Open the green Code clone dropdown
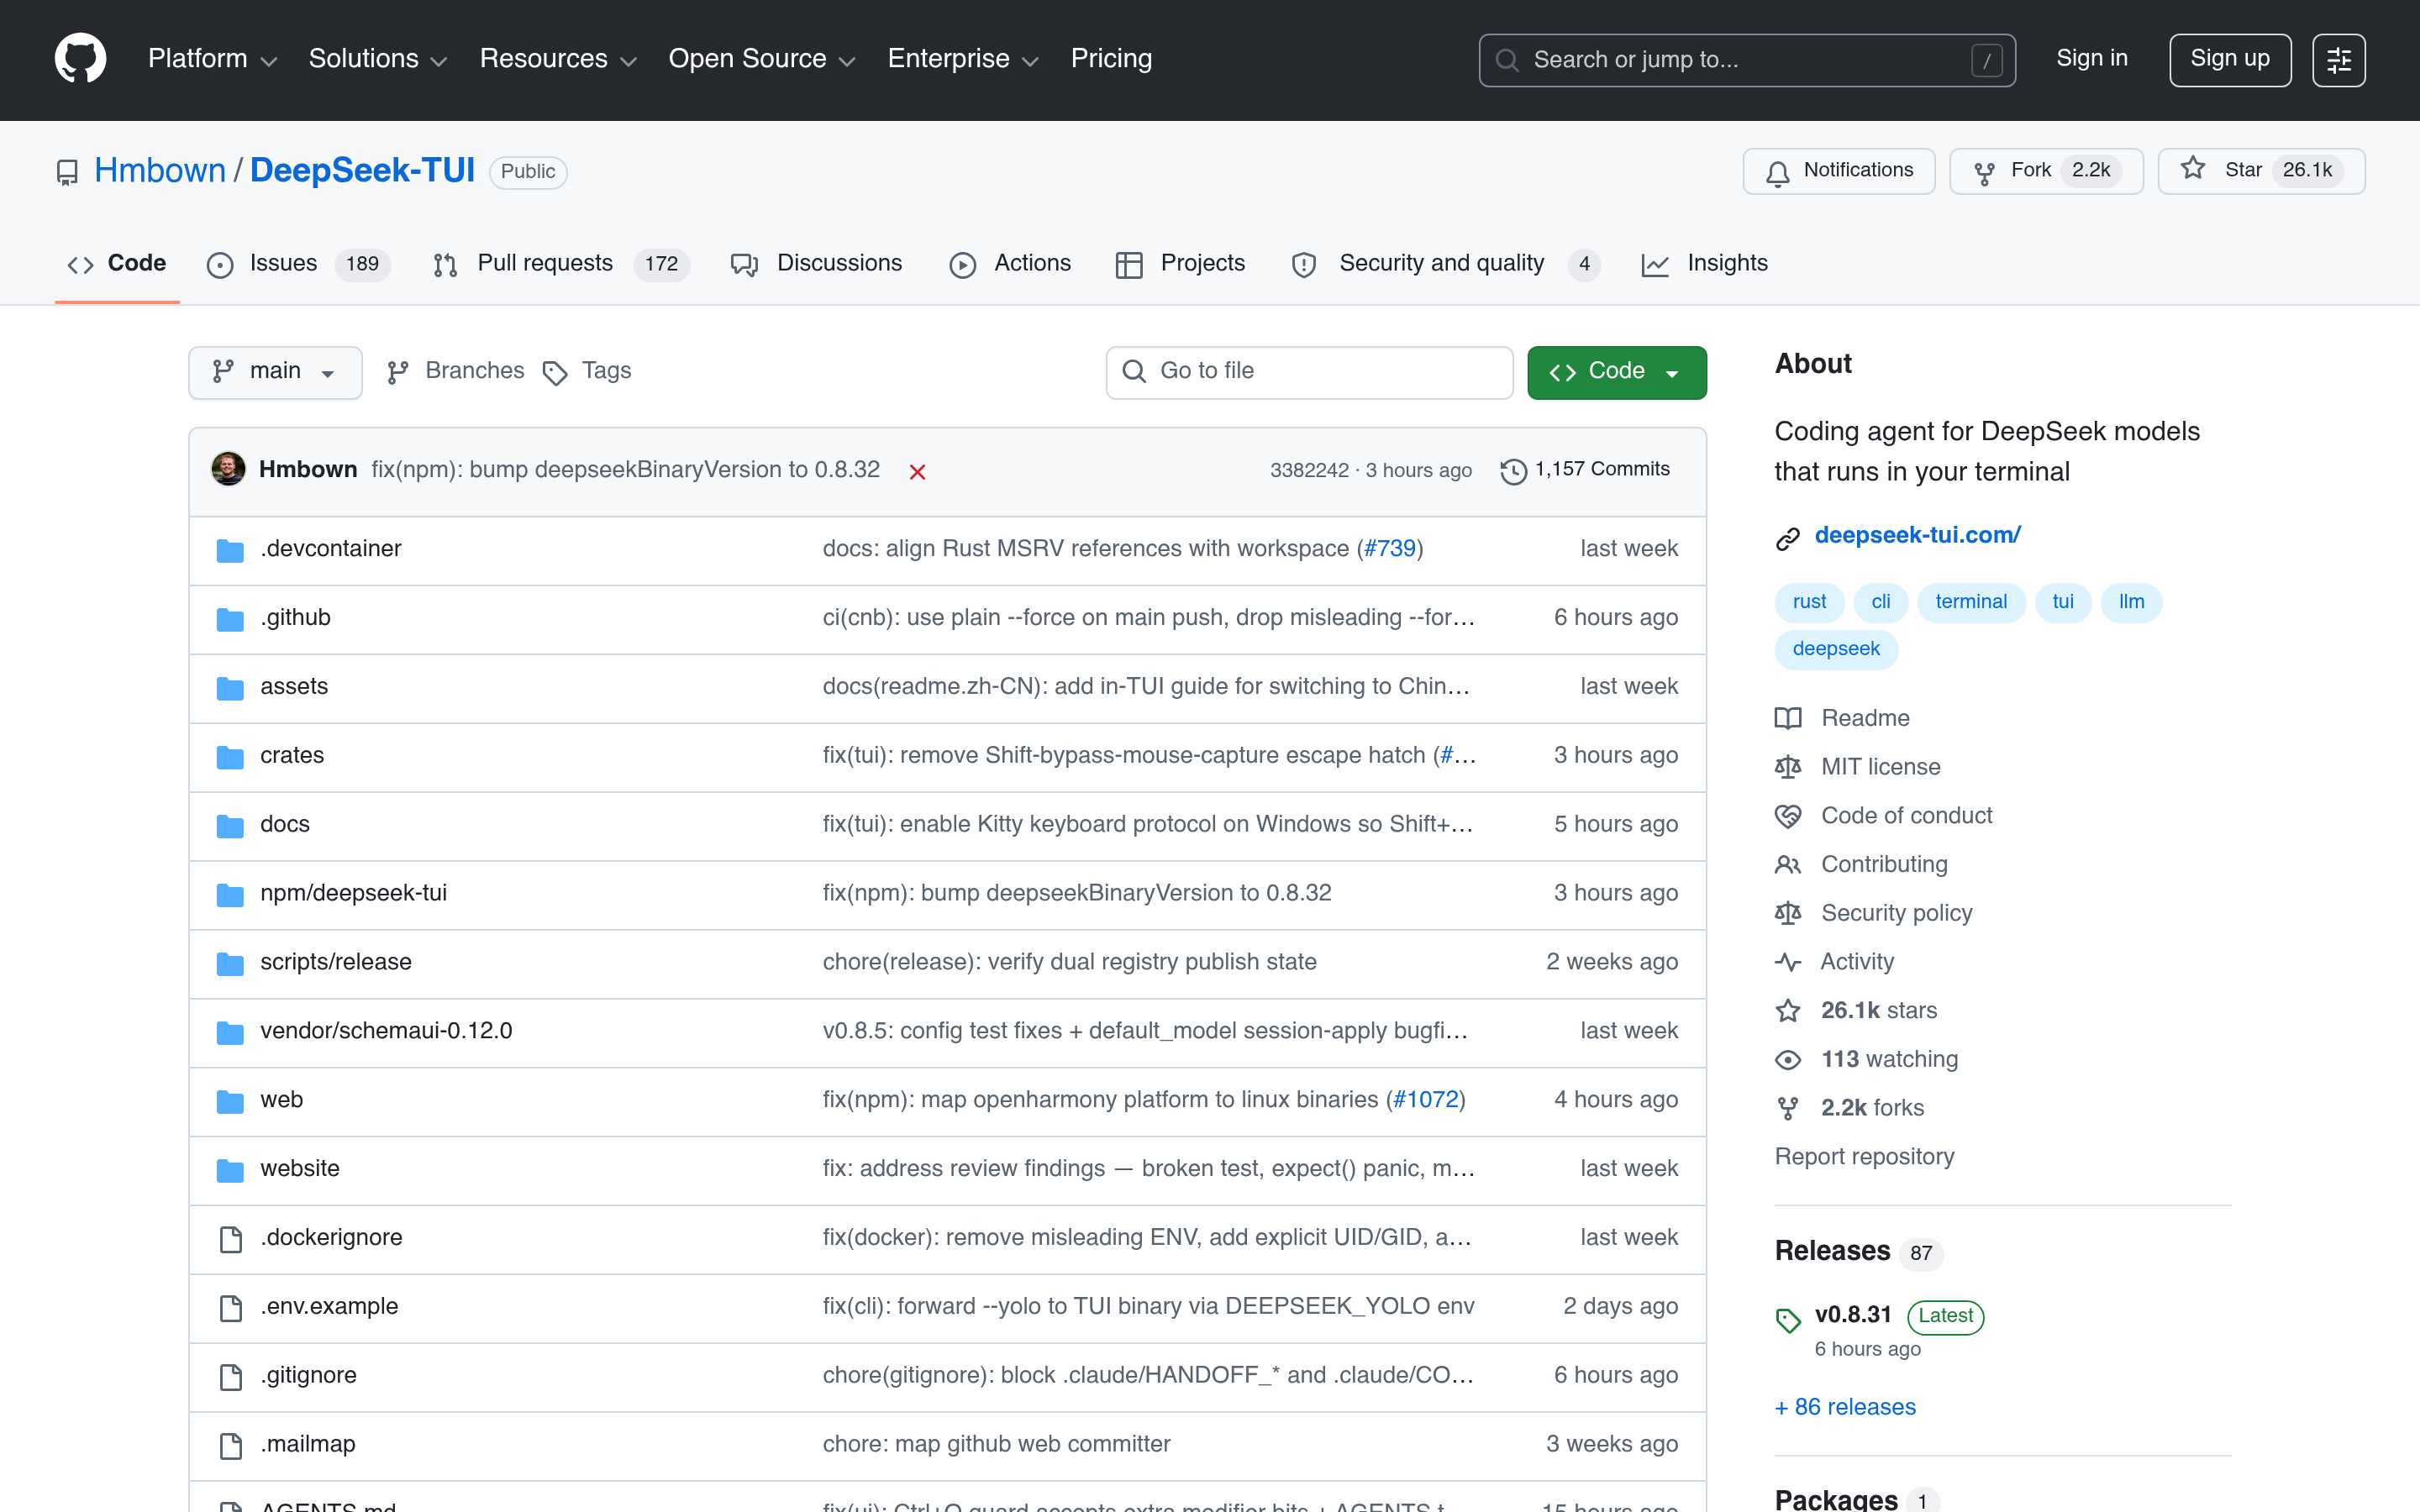 [1616, 372]
